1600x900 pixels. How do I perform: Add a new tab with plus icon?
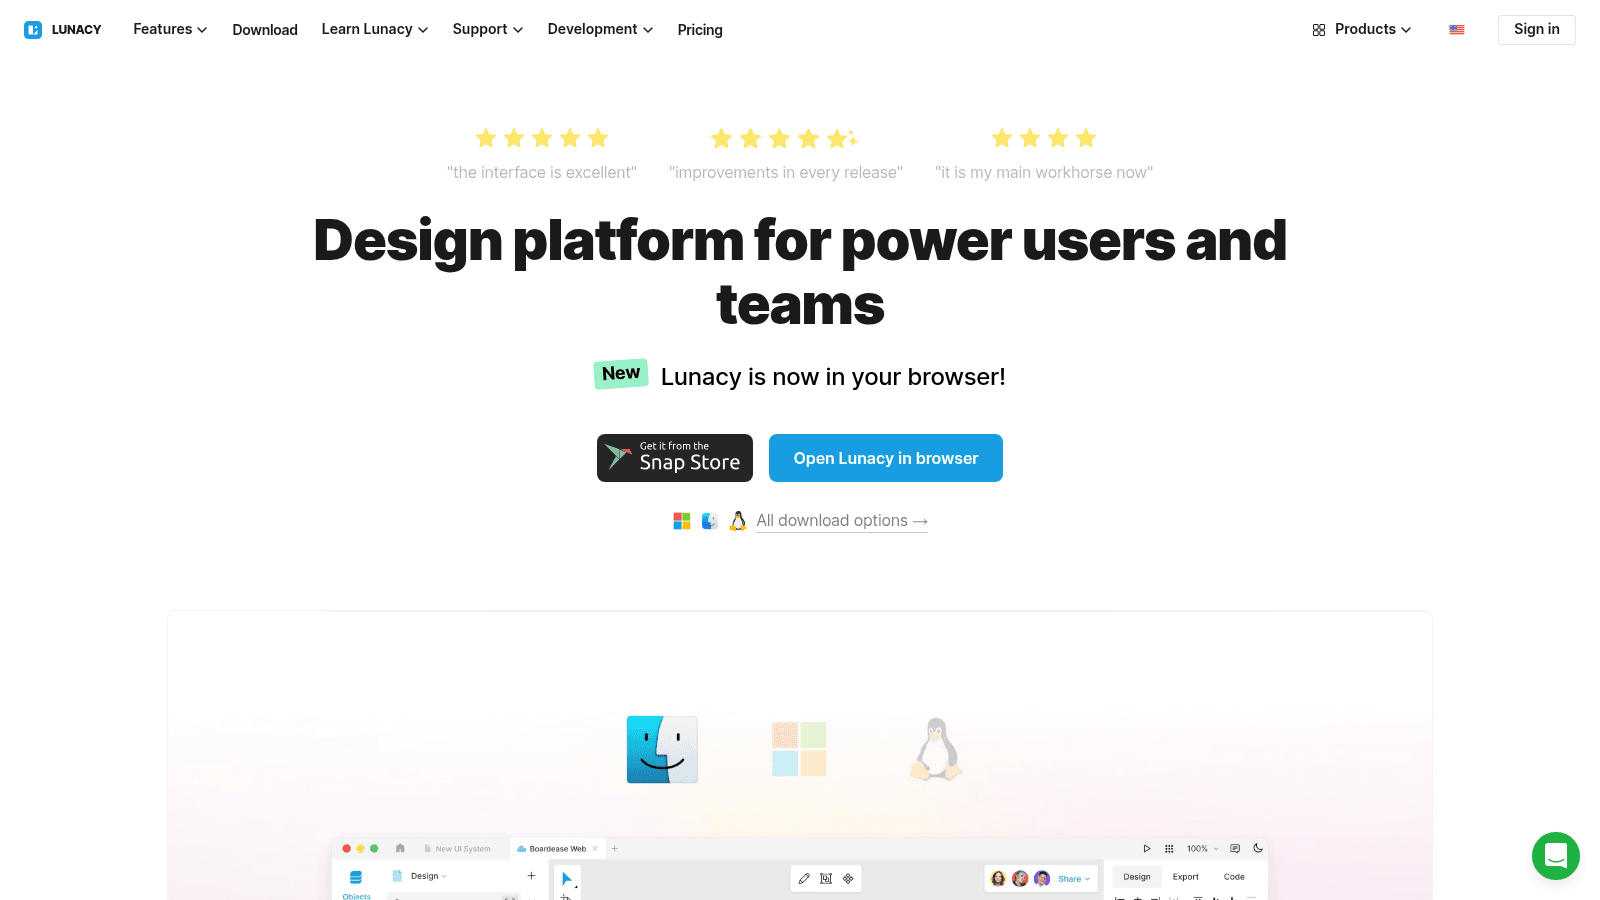click(x=615, y=848)
